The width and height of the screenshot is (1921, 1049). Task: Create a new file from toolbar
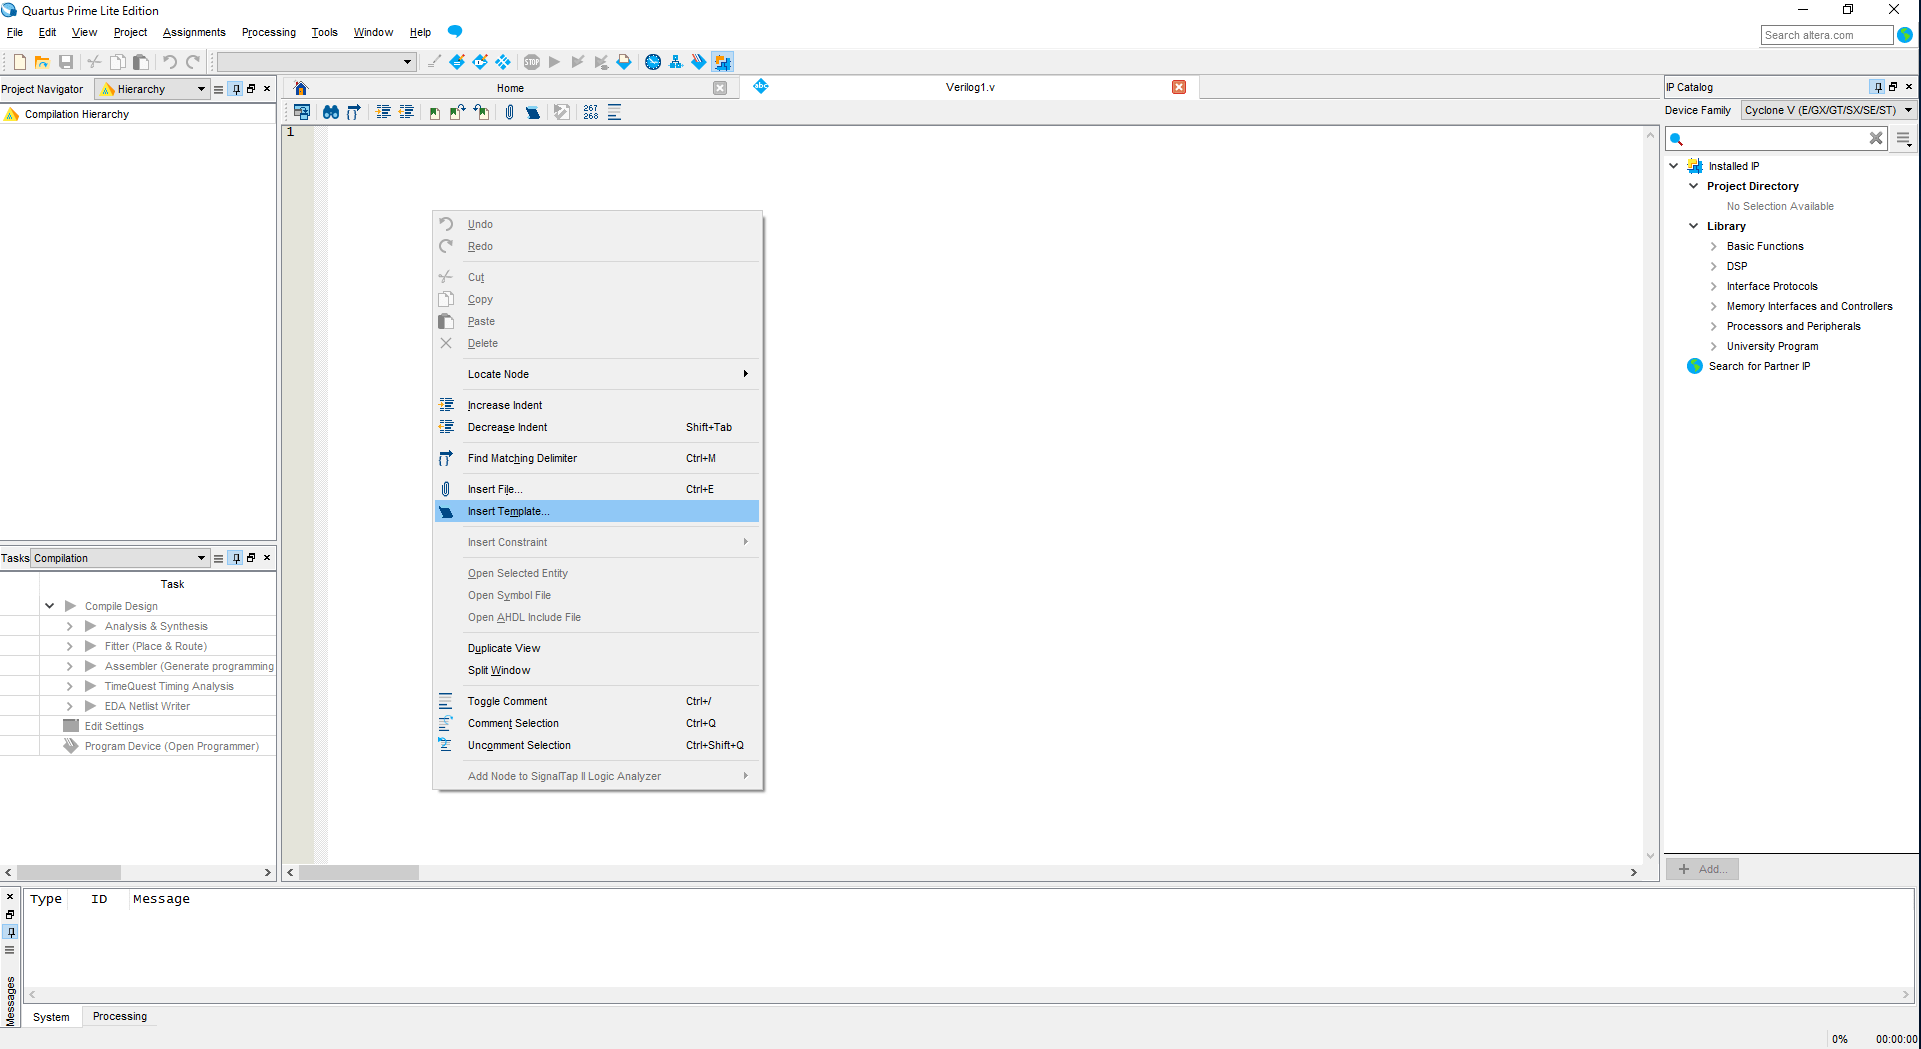19,62
